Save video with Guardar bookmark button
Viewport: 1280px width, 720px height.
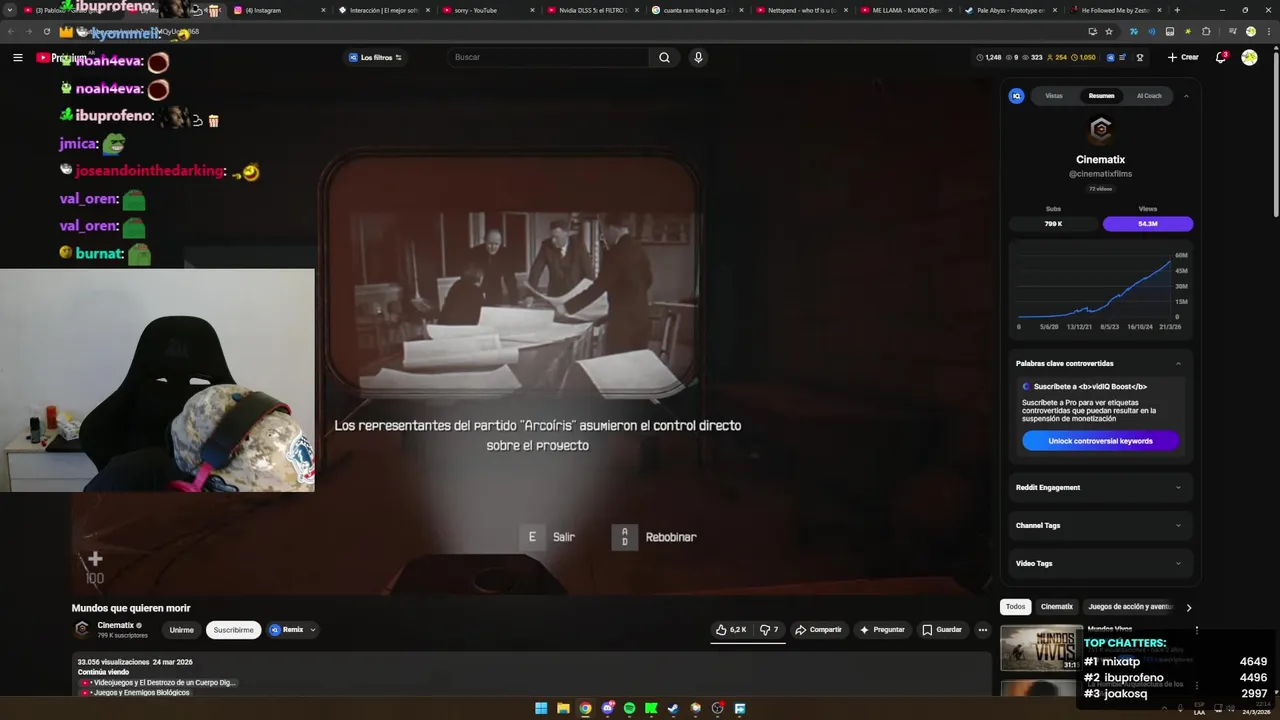pos(942,630)
